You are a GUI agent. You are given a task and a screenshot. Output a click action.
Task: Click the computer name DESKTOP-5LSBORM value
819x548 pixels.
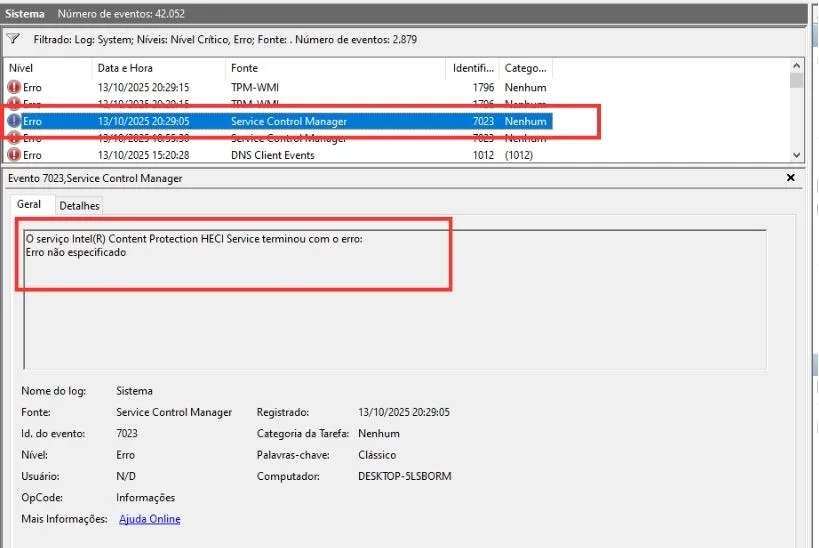tap(404, 476)
